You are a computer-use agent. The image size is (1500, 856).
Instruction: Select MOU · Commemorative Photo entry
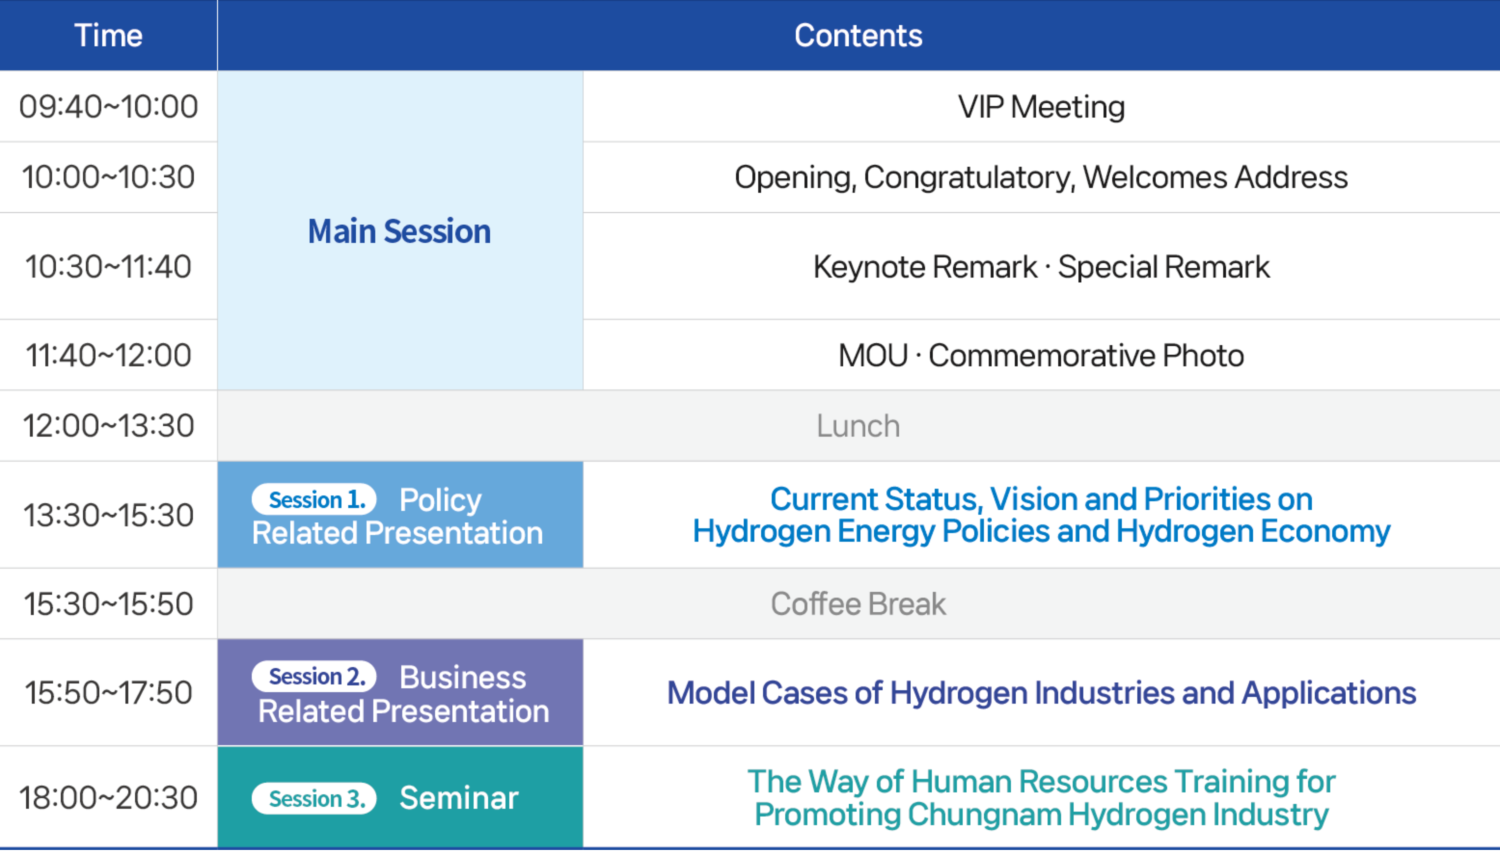point(1041,355)
